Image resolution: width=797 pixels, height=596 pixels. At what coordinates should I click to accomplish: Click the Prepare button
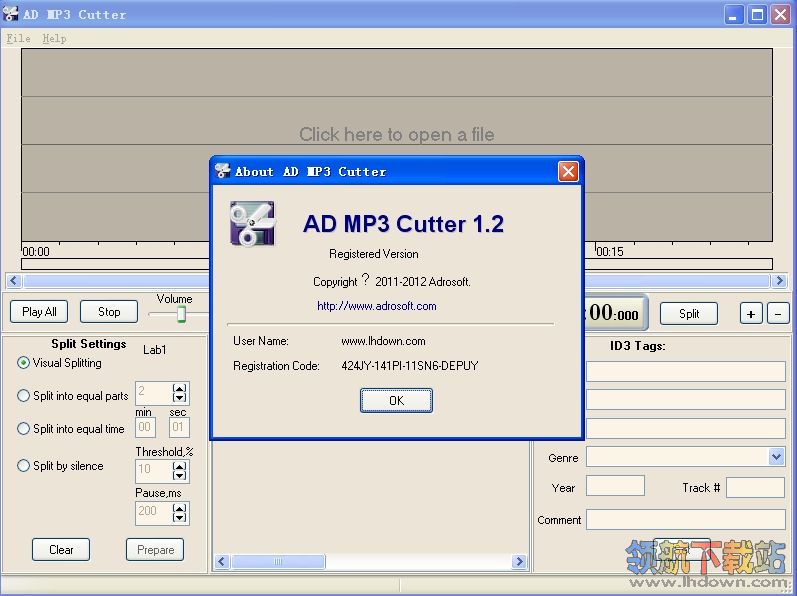(x=155, y=550)
